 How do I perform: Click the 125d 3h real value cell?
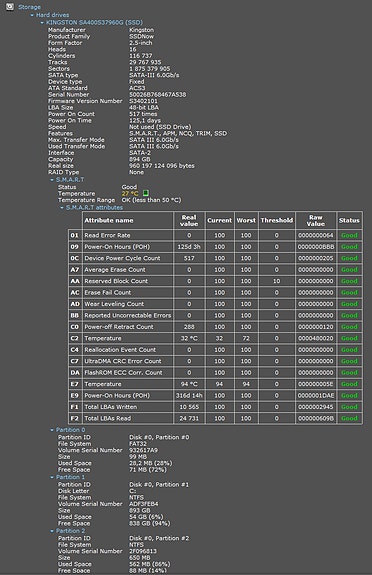189,247
